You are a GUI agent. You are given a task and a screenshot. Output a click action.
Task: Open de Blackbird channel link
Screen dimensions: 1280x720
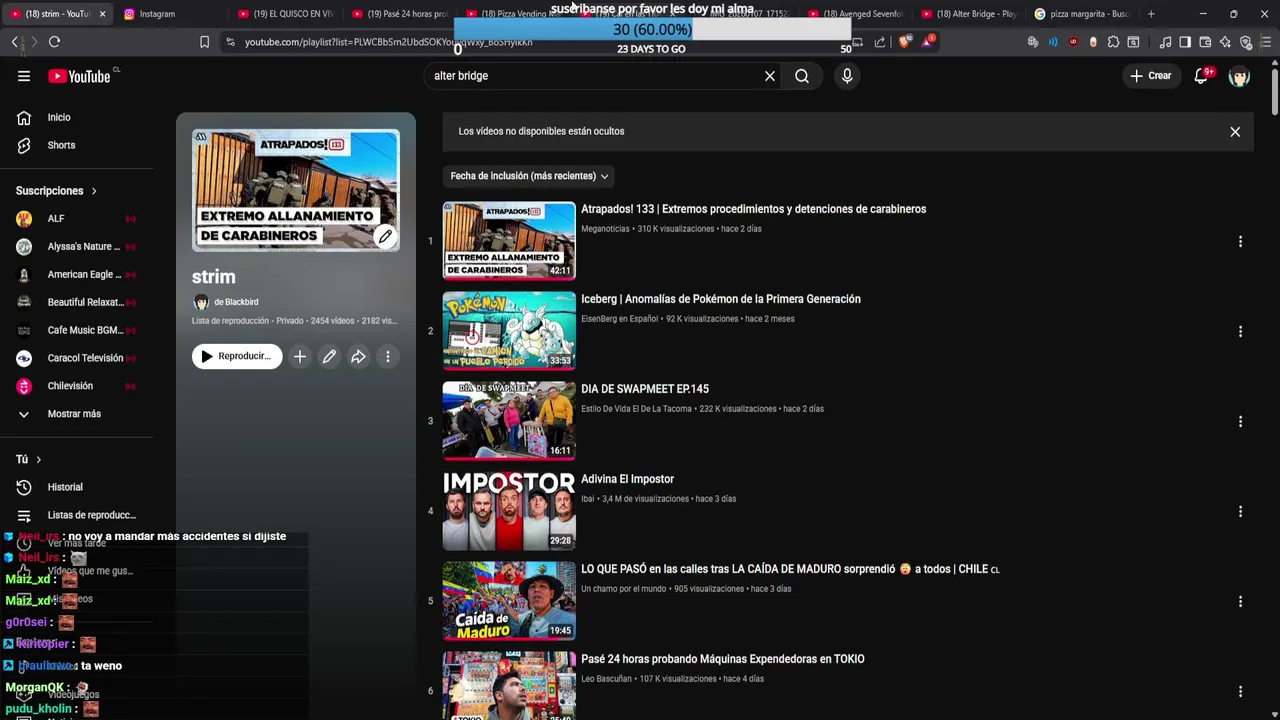tap(236, 302)
